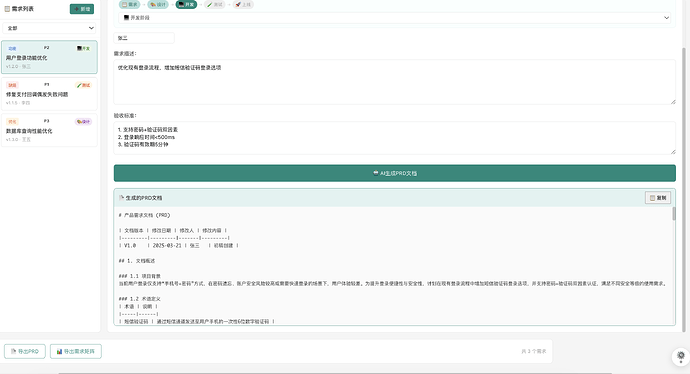
Task: Click the 复制 copy button
Action: coord(658,198)
